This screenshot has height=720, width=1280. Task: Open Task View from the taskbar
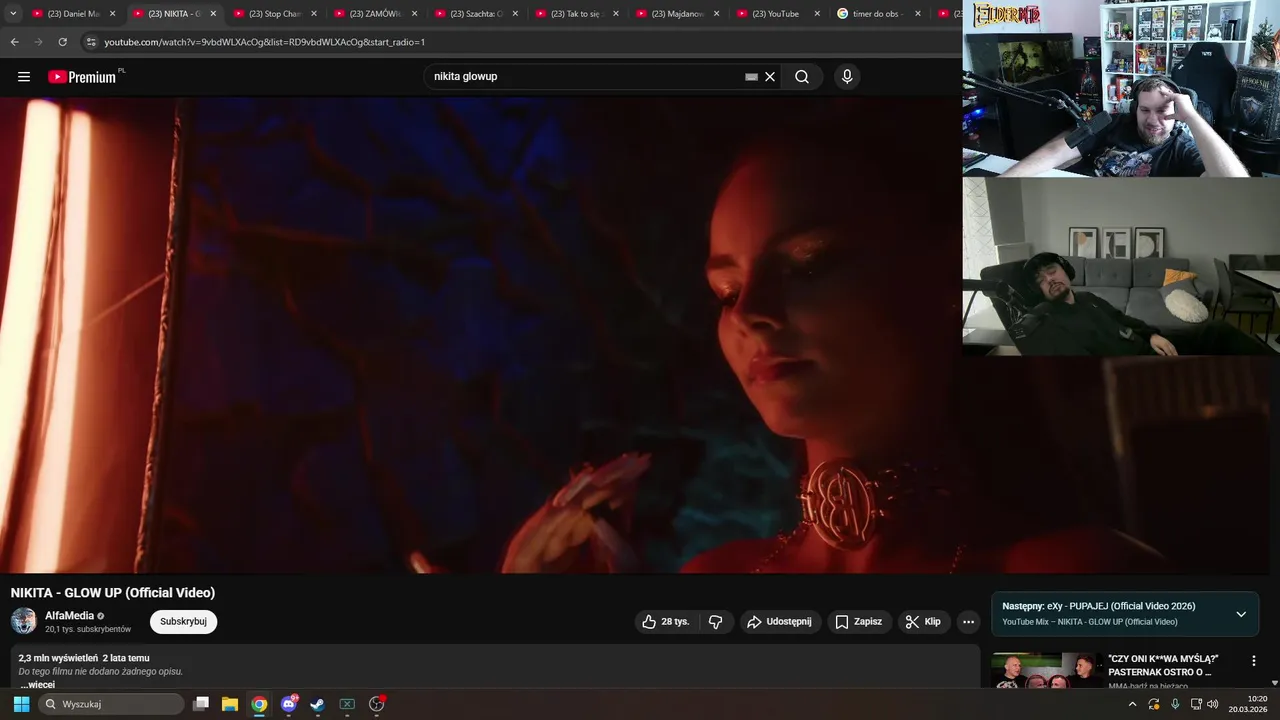(x=201, y=704)
